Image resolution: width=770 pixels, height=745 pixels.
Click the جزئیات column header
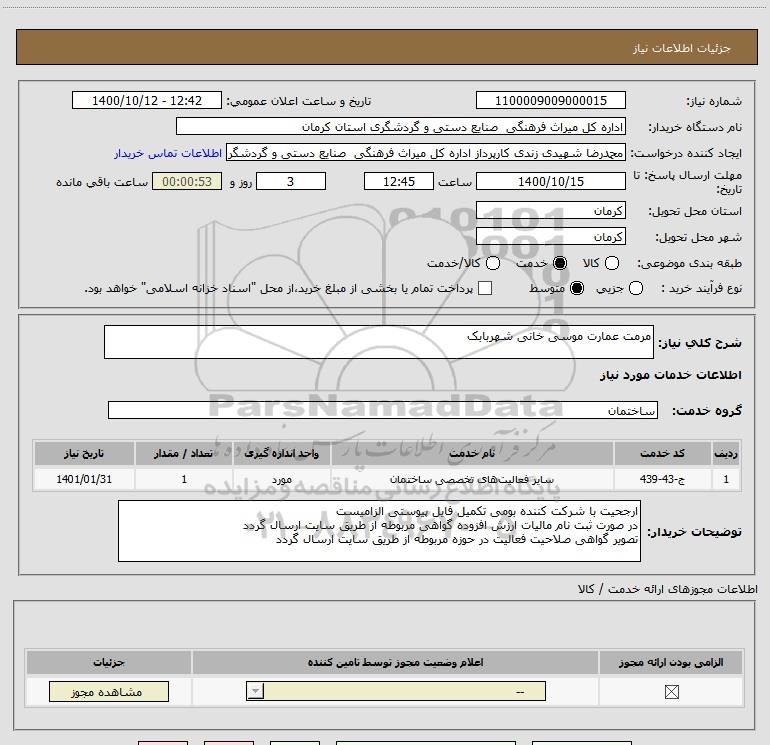(x=109, y=662)
